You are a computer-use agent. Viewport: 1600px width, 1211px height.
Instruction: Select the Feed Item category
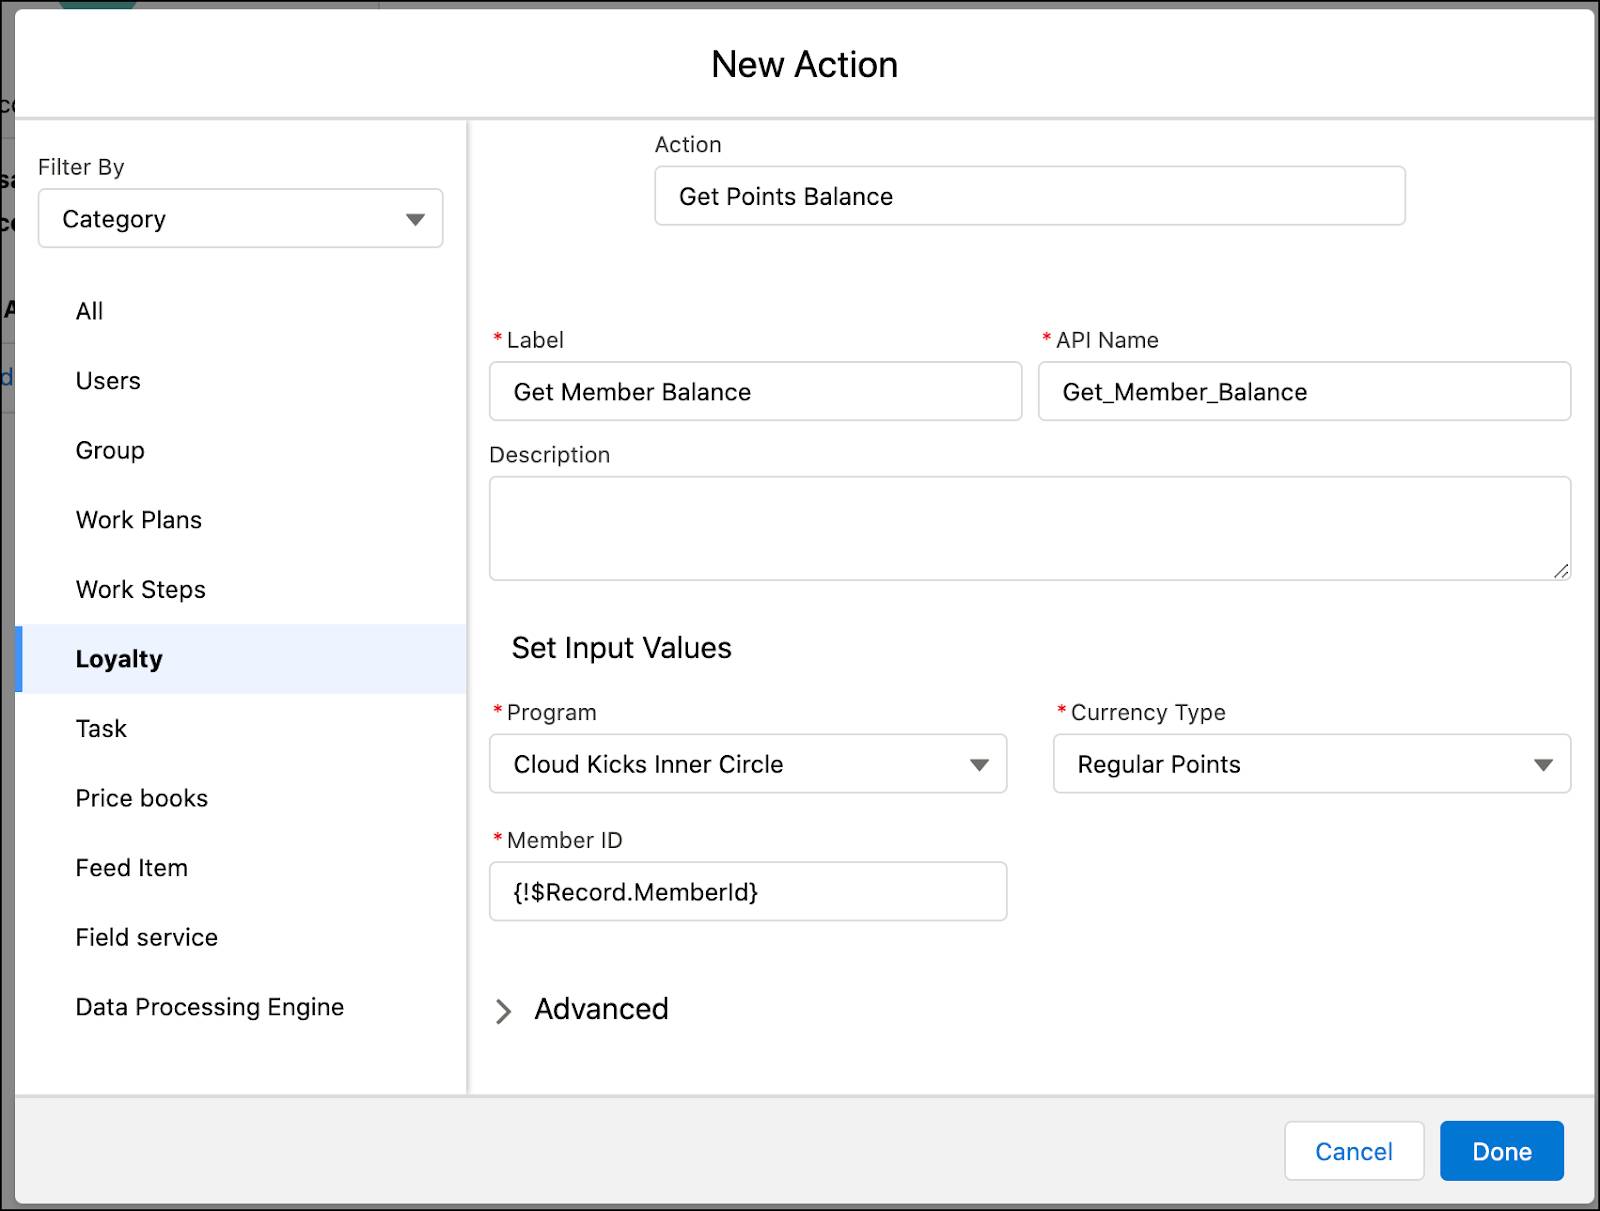pyautogui.click(x=131, y=868)
